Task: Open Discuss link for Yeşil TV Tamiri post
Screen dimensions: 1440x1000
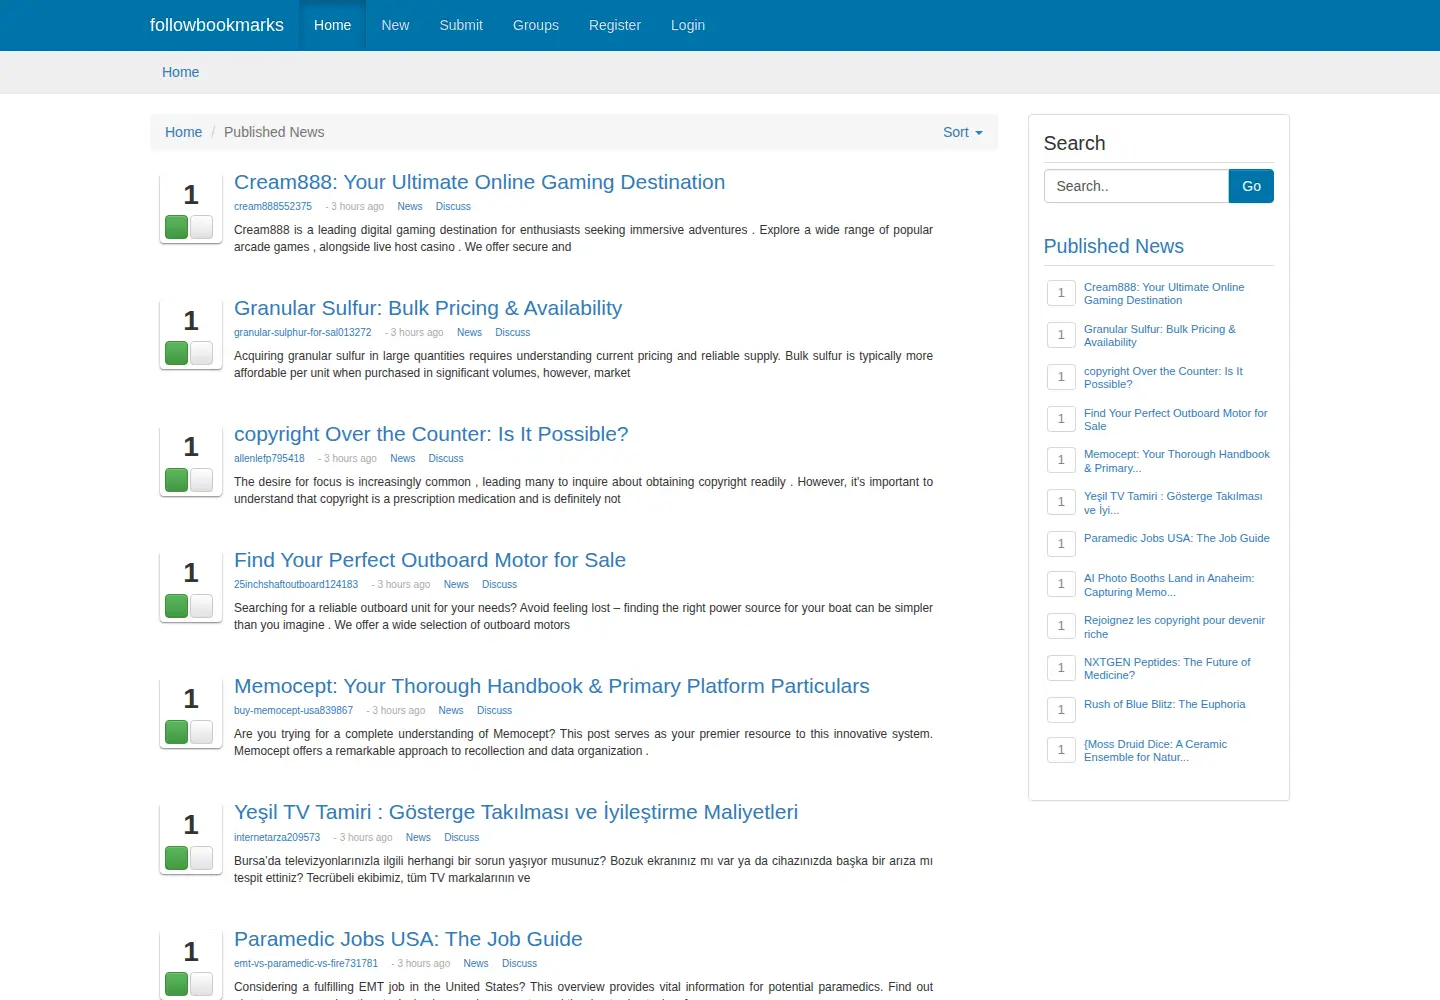Action: [461, 837]
